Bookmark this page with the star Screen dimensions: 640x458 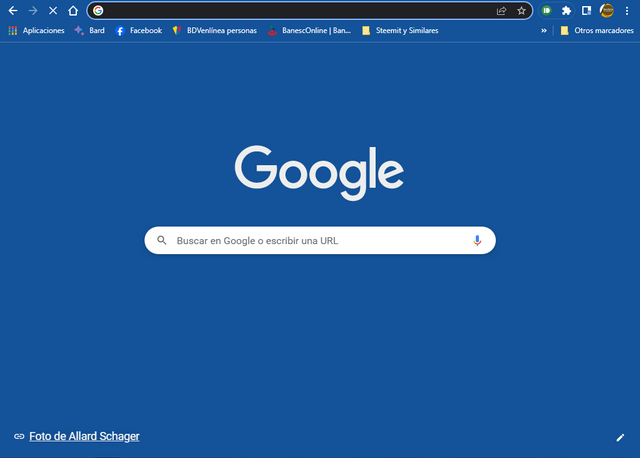click(521, 11)
